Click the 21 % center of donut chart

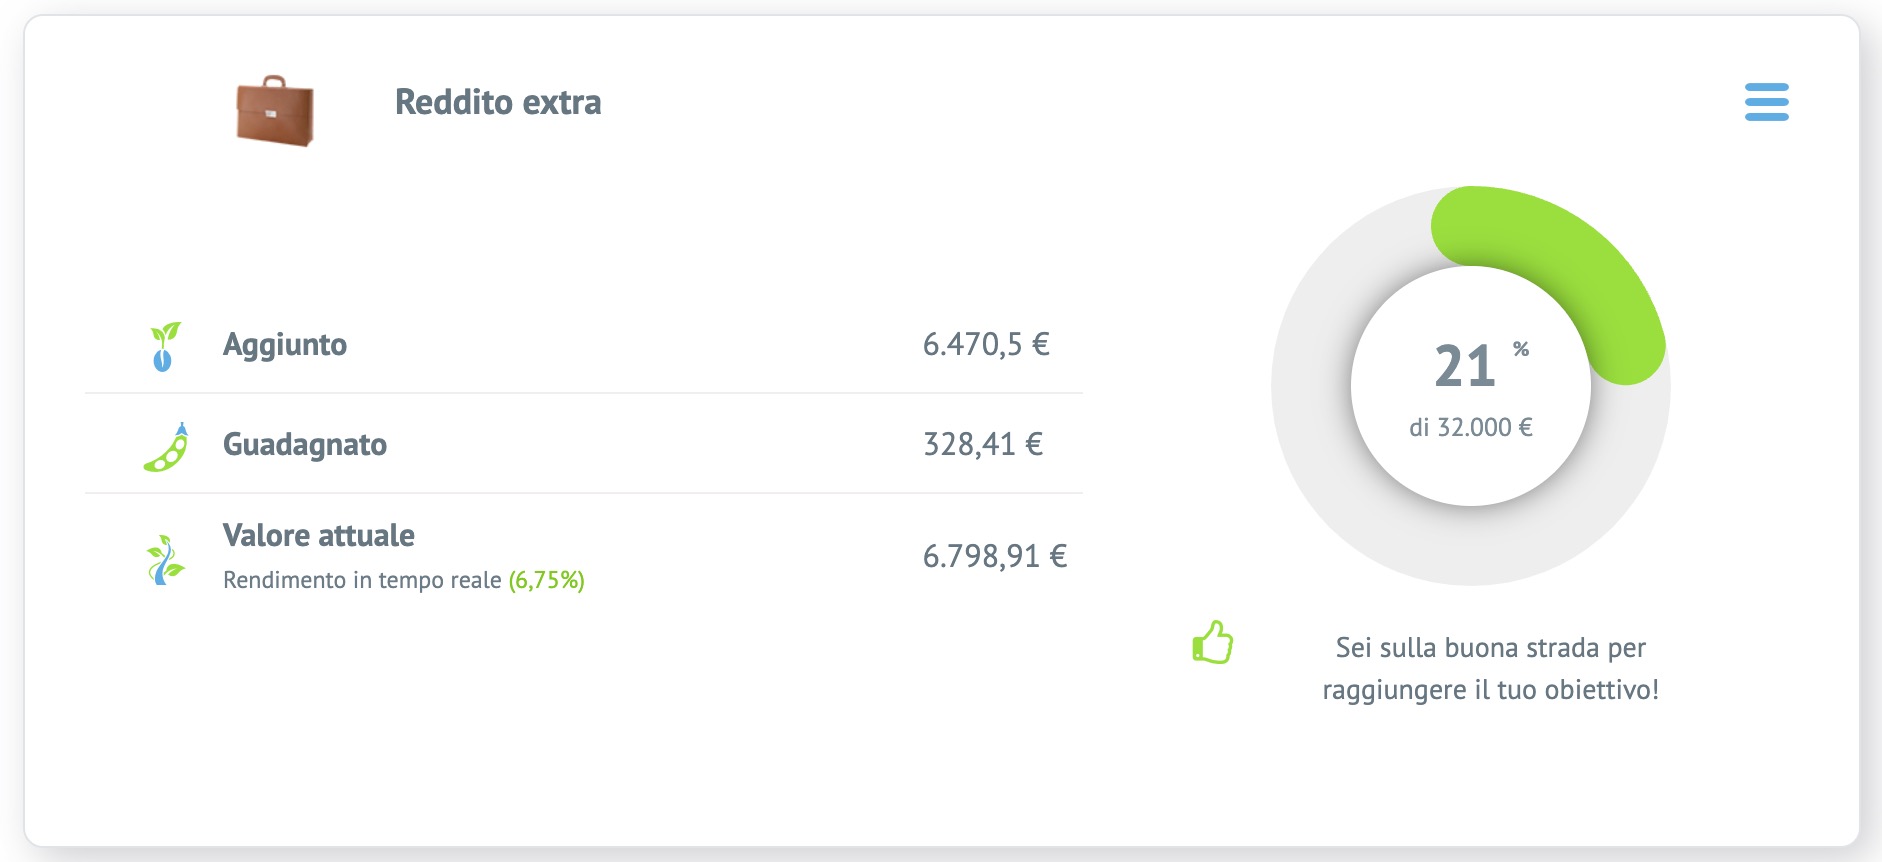1470,365
